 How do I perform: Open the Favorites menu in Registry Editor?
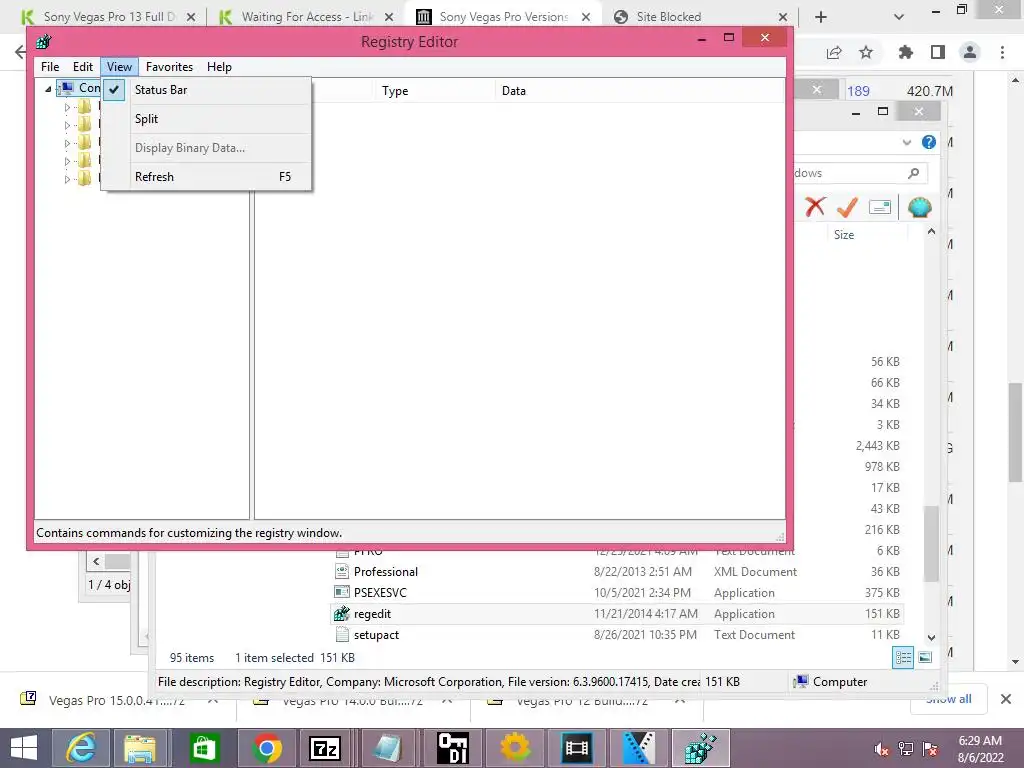[x=169, y=67]
